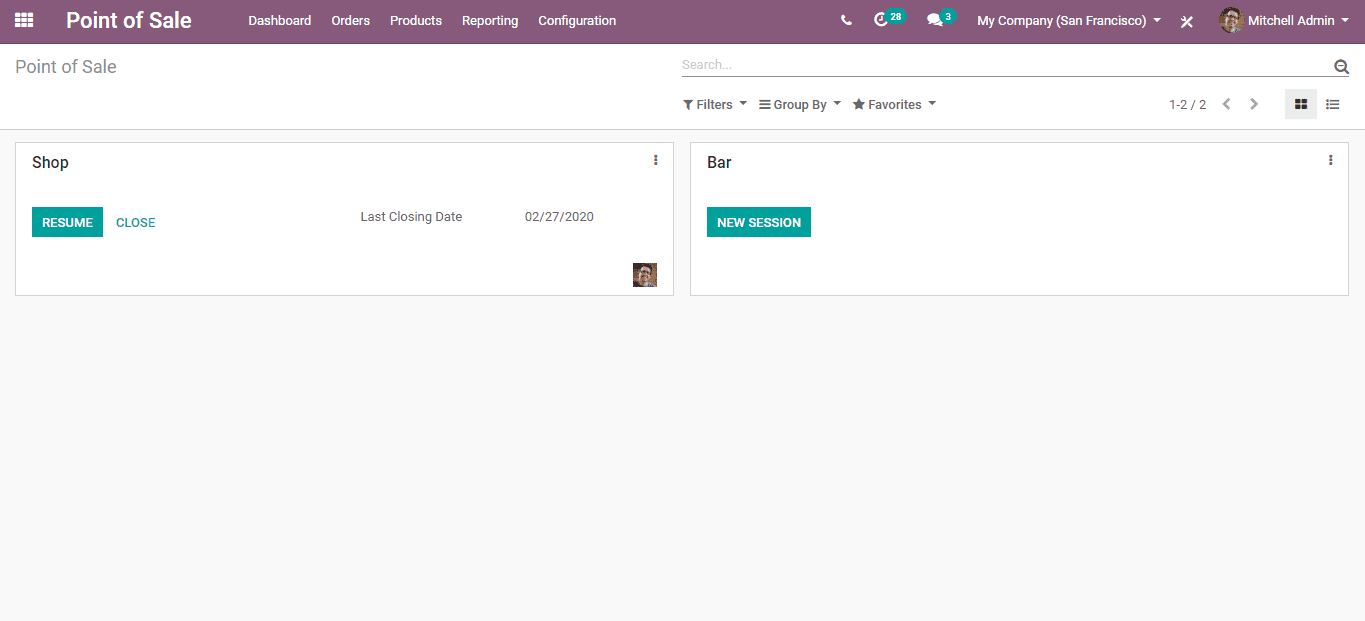Click user avatar on Shop card
The image size is (1365, 621).
[x=645, y=275]
